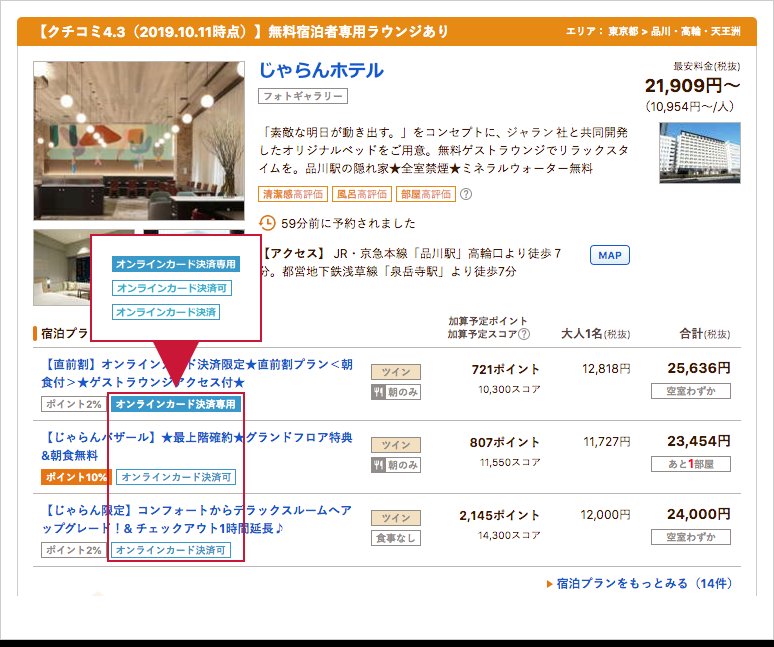Screen dimensions: 774x647
Task: Open the フォトギャラリー button
Action: click(303, 96)
